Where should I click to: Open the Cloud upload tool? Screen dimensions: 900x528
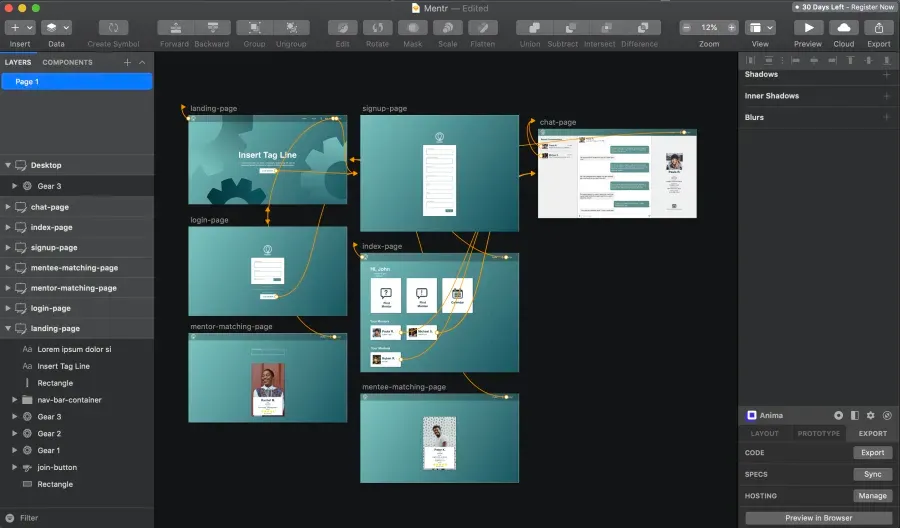click(x=843, y=28)
